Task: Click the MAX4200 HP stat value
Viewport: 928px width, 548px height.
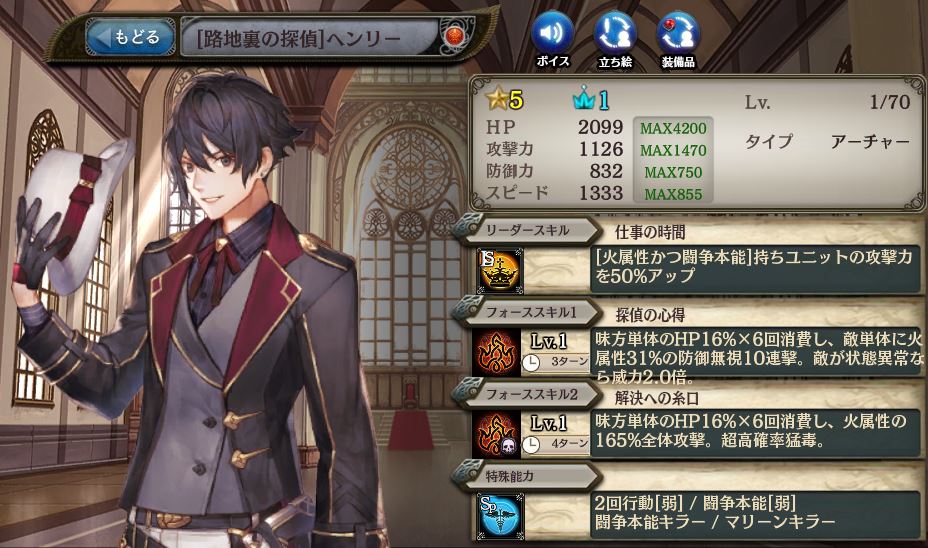Action: tap(673, 128)
